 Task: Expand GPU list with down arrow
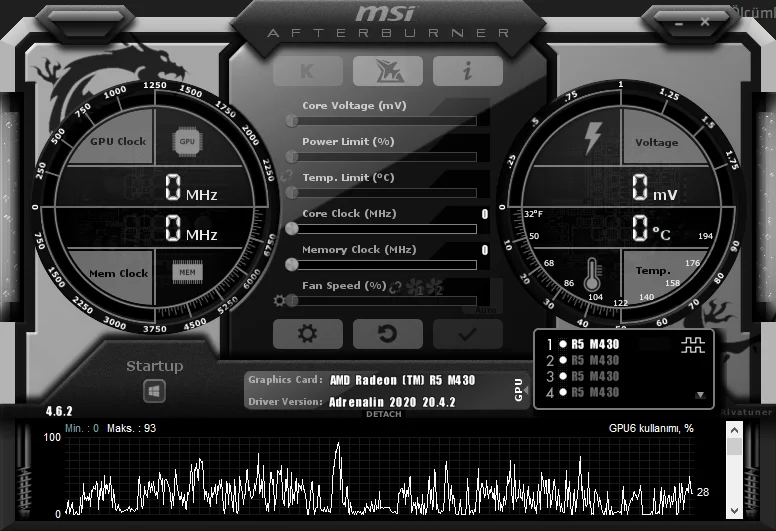click(700, 395)
